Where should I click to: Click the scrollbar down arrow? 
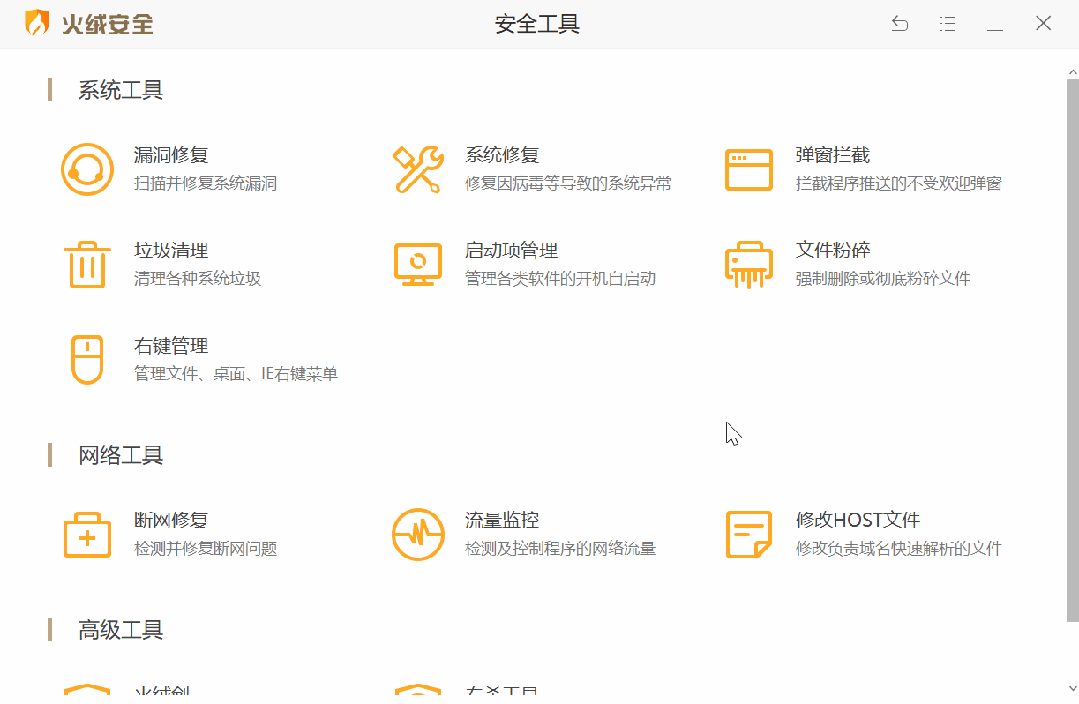click(x=1072, y=687)
